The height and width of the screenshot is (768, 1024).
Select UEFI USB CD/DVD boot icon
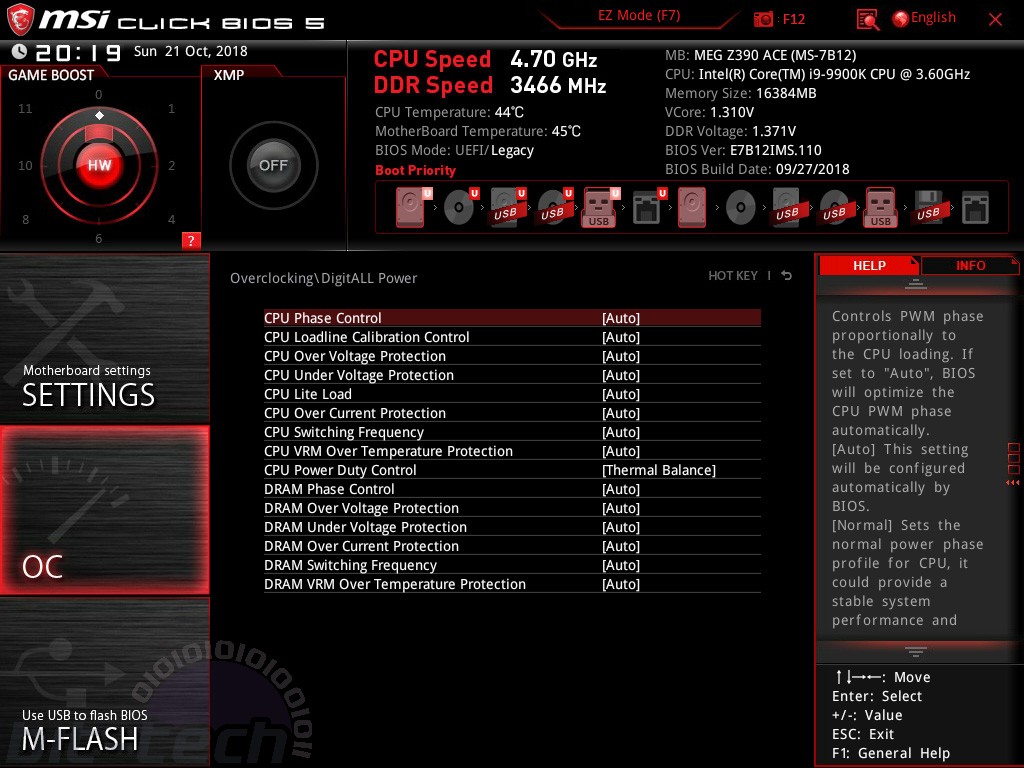coord(554,208)
